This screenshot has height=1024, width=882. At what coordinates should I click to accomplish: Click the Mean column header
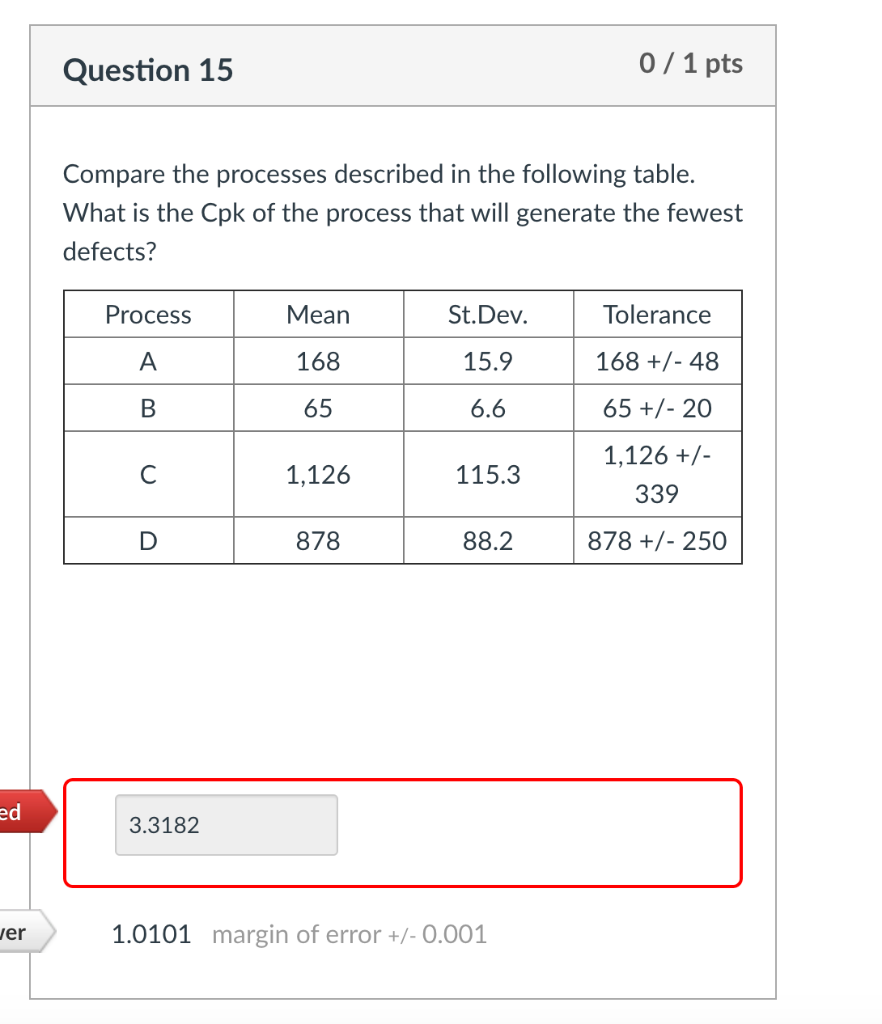tap(318, 314)
